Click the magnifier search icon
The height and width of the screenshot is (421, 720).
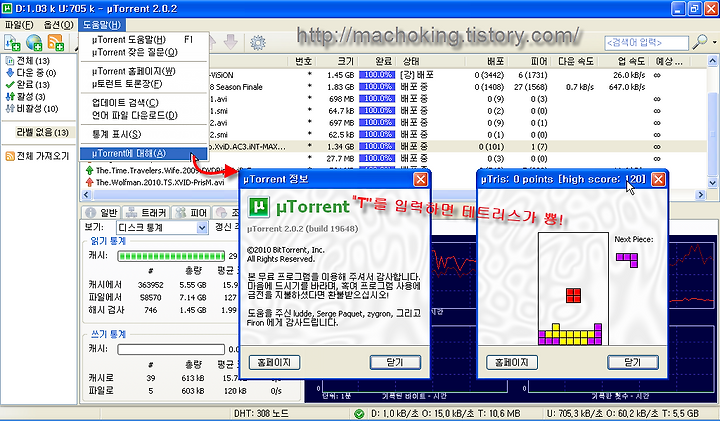(x=700, y=42)
